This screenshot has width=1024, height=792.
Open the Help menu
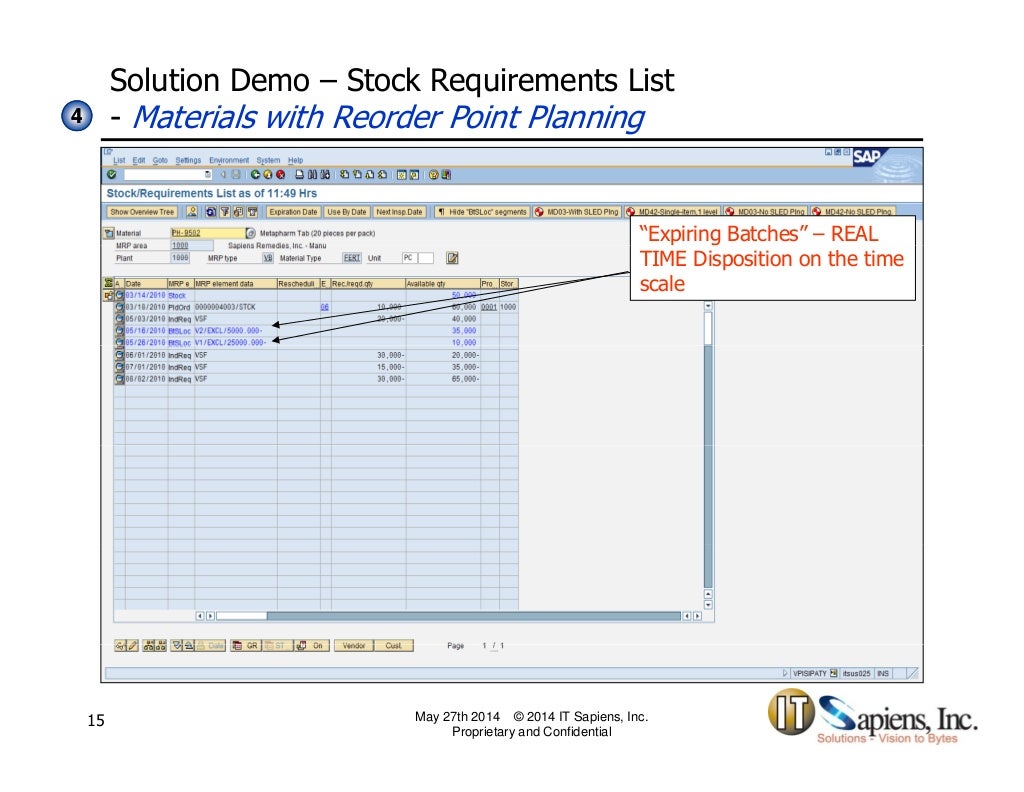tap(296, 160)
